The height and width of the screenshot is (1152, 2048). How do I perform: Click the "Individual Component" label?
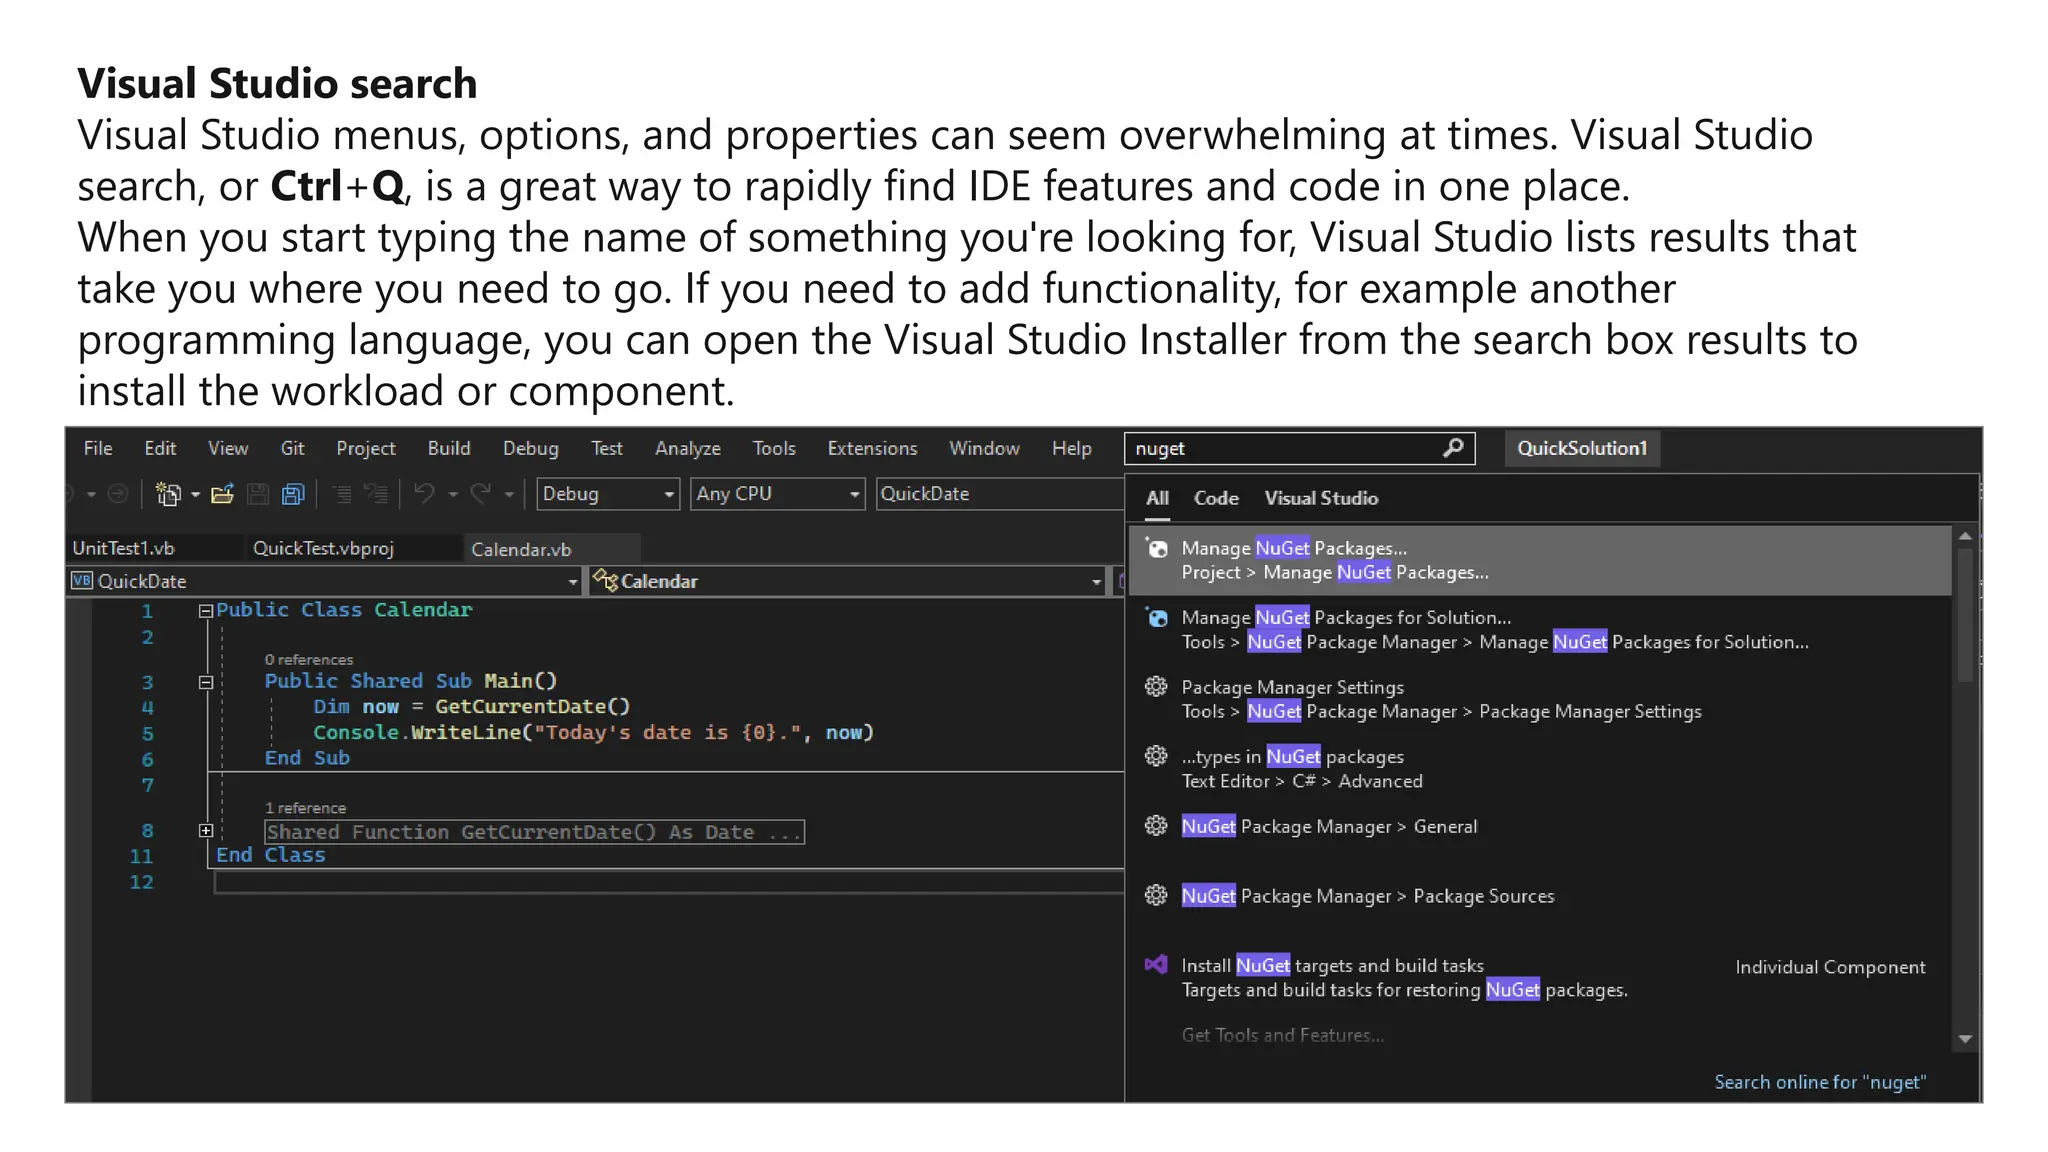click(1830, 967)
